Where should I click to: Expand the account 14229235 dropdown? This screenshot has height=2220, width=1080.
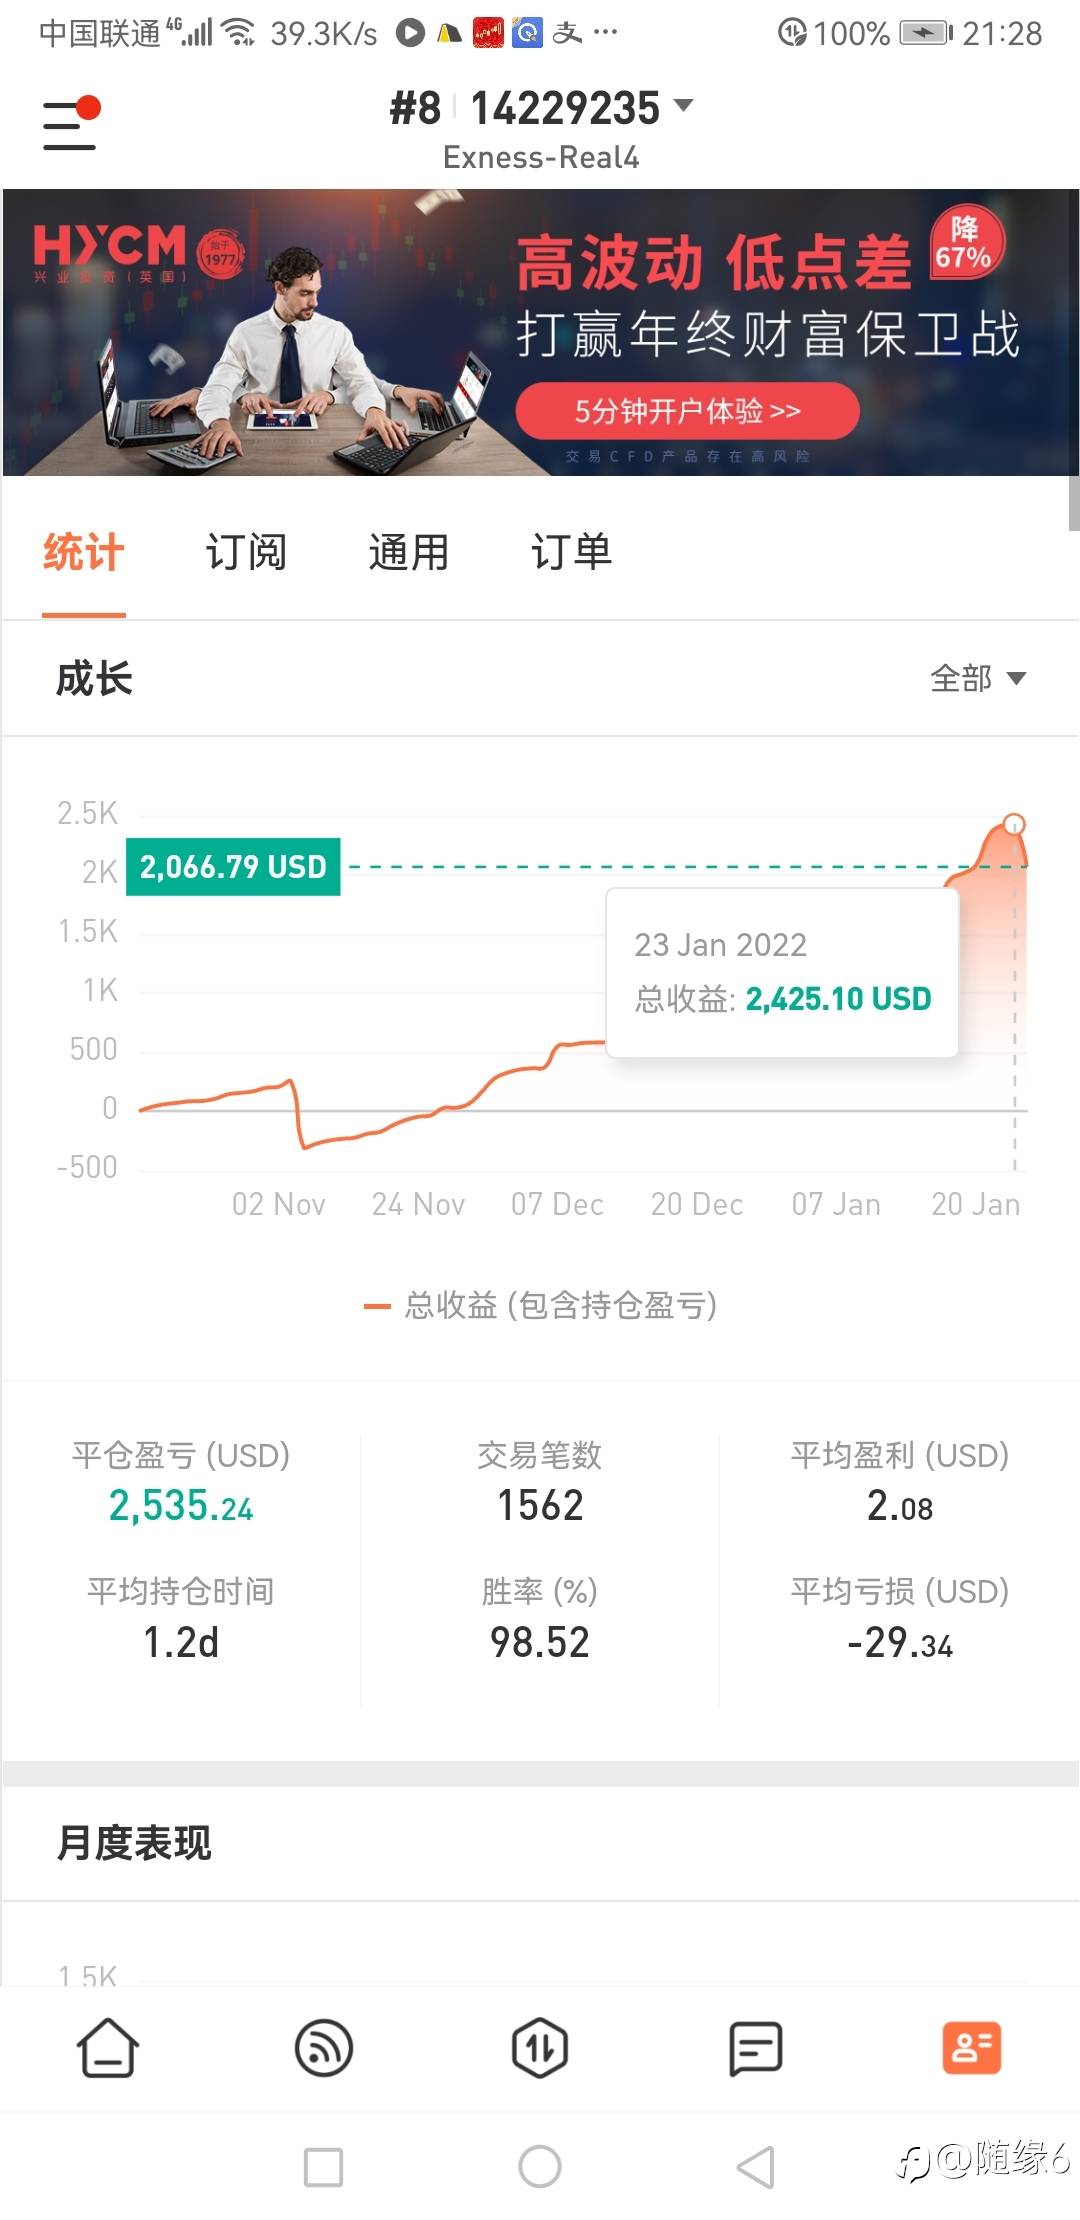[x=683, y=106]
